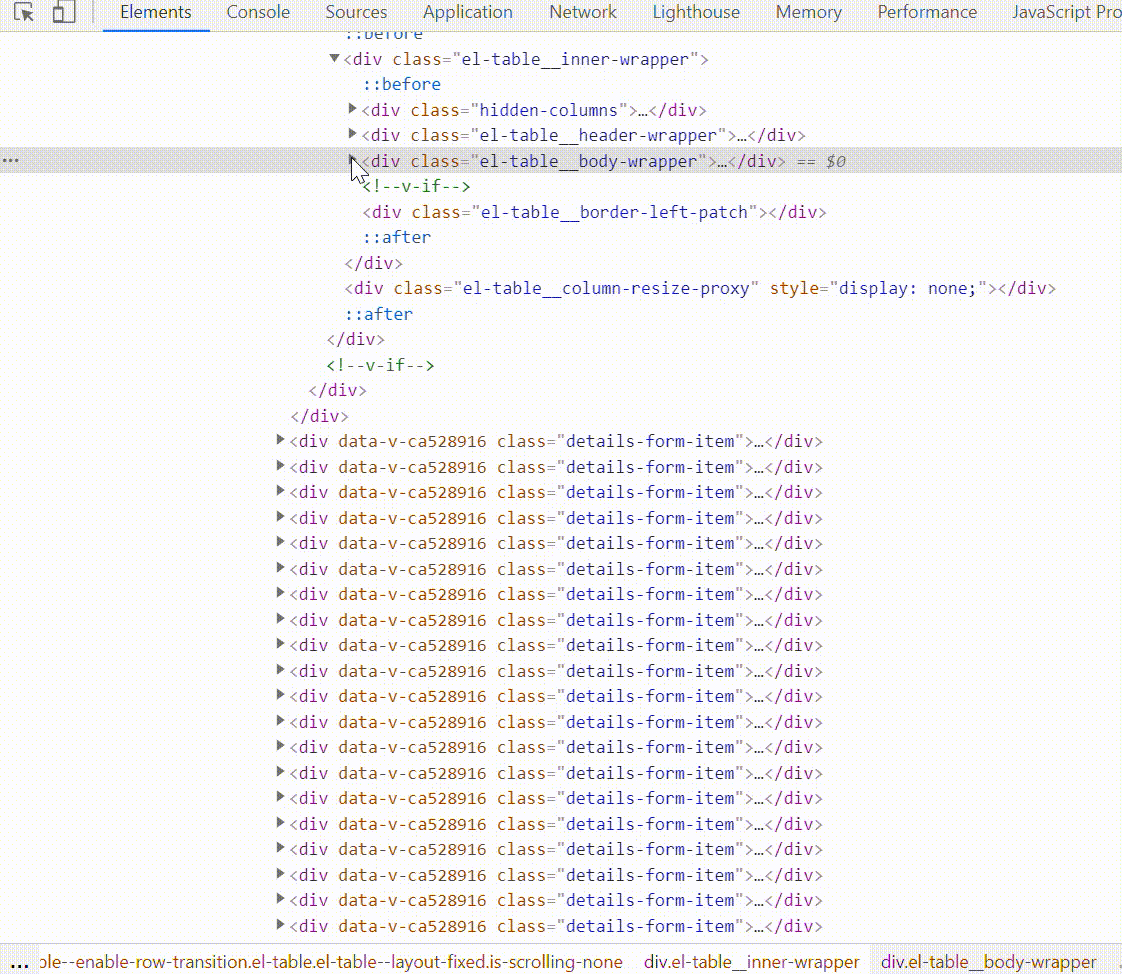Click div.el-table__inner-wrapper in the breadcrumb bar

coord(751,962)
